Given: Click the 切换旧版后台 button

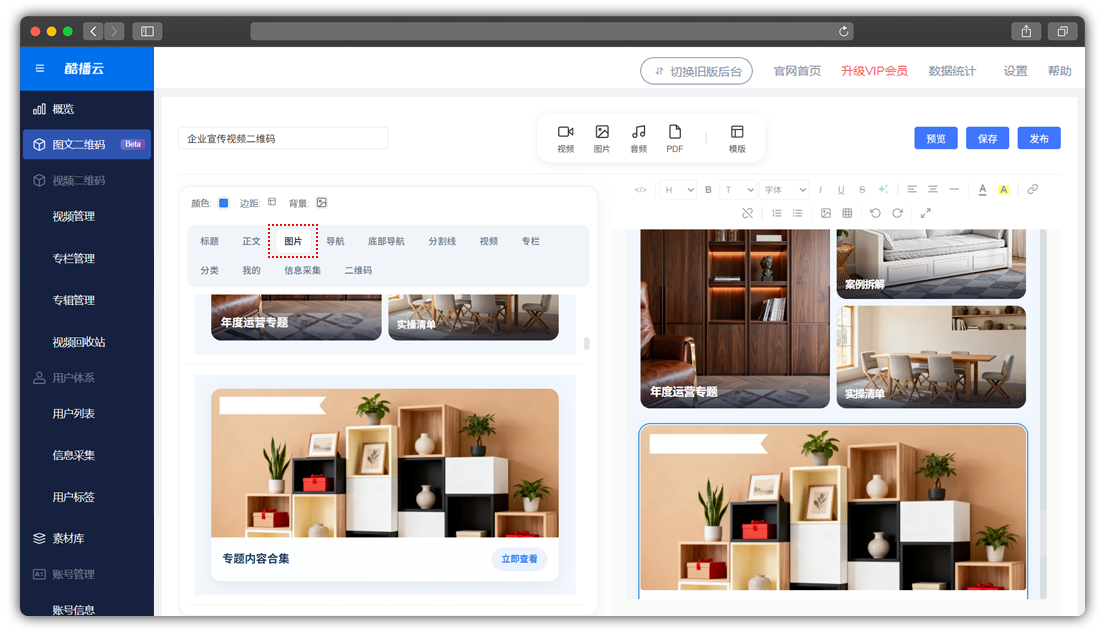Looking at the screenshot, I should coord(696,71).
